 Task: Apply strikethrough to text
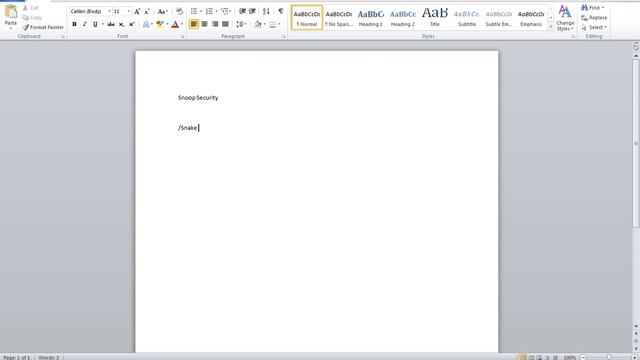[x=111, y=24]
